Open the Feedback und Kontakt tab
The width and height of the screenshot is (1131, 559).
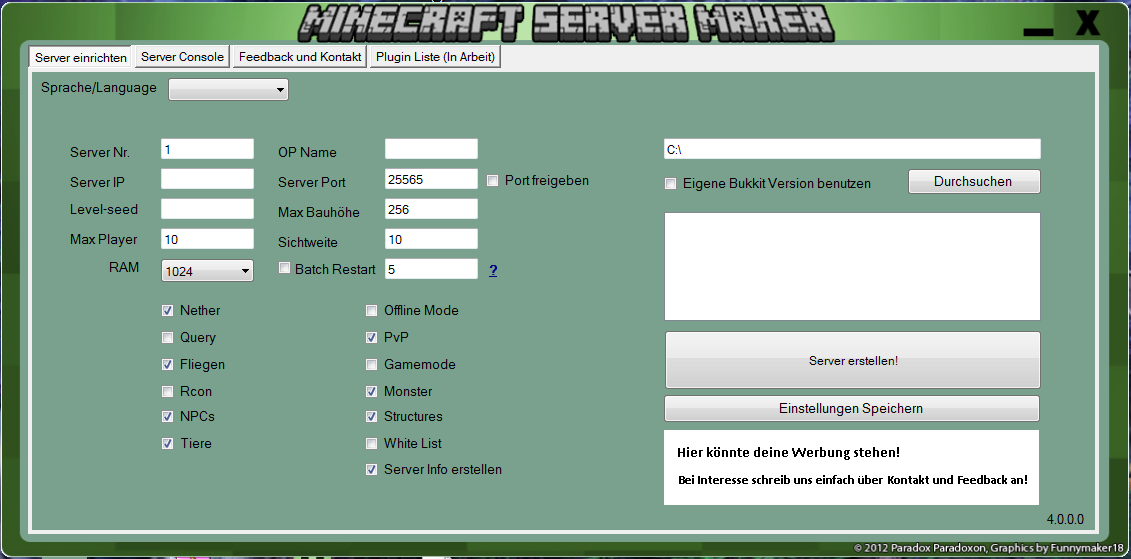point(300,57)
